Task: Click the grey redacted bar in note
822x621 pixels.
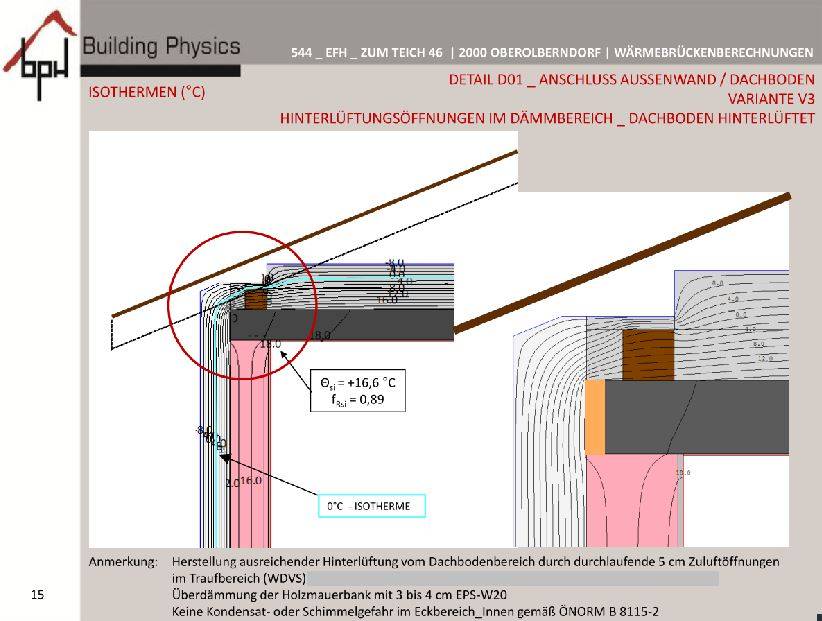Action: pos(511,579)
